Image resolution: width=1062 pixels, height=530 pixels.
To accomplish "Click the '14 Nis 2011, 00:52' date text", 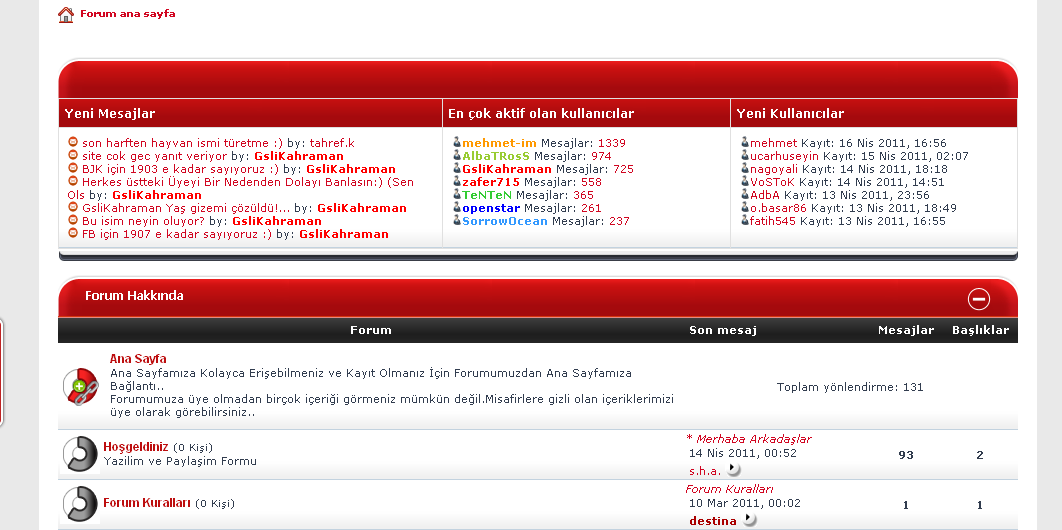I will pyautogui.click(x=743, y=454).
